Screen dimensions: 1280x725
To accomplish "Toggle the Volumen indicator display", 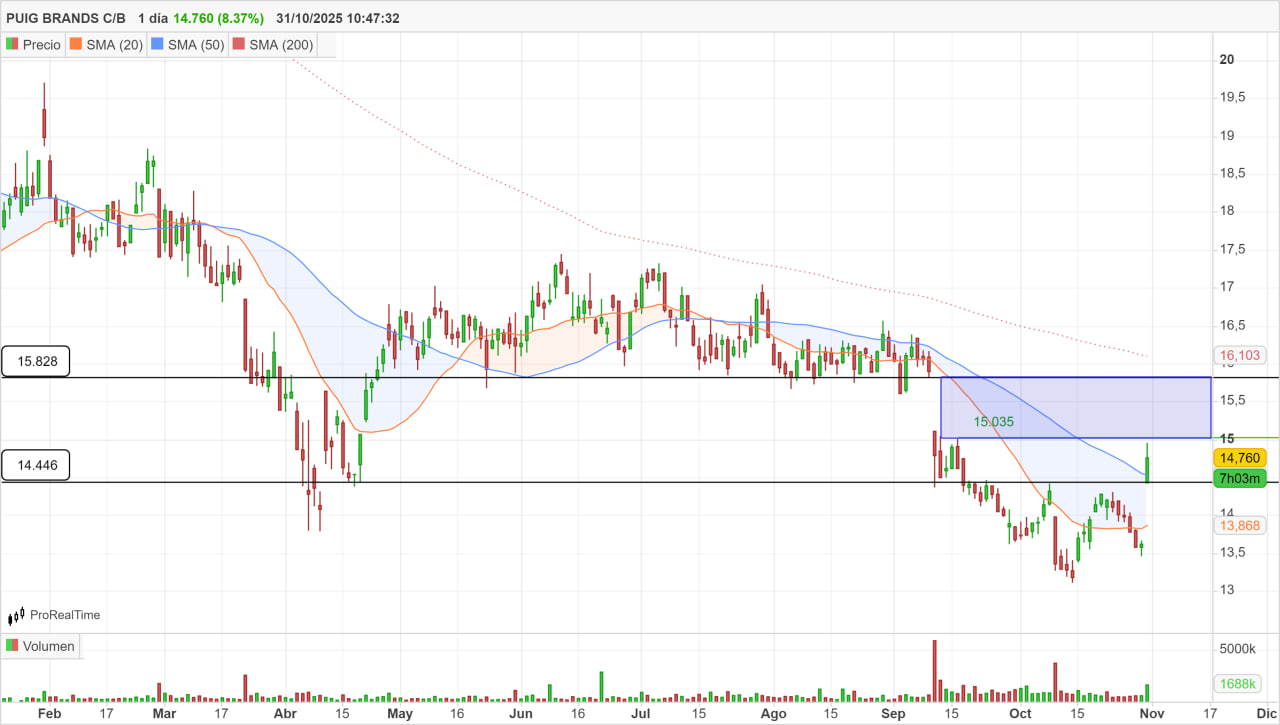I will tap(11, 646).
